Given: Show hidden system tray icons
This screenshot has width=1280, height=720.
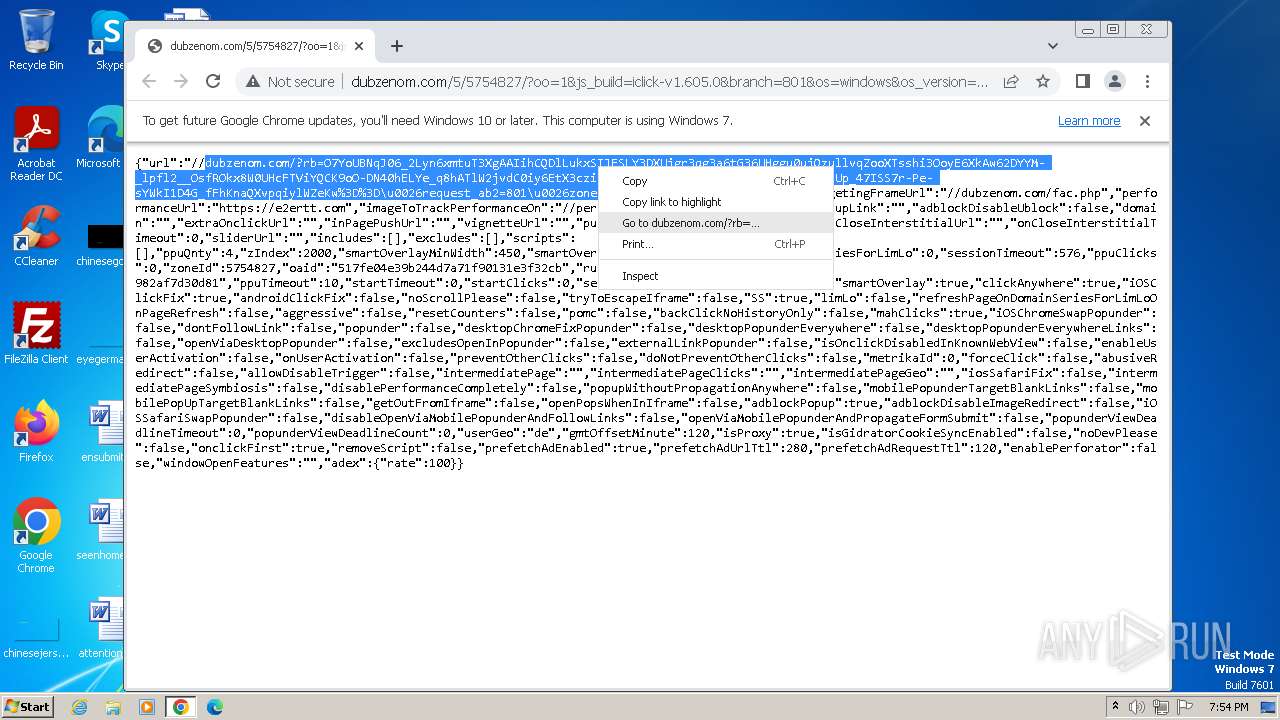Looking at the screenshot, I should click(x=1115, y=707).
